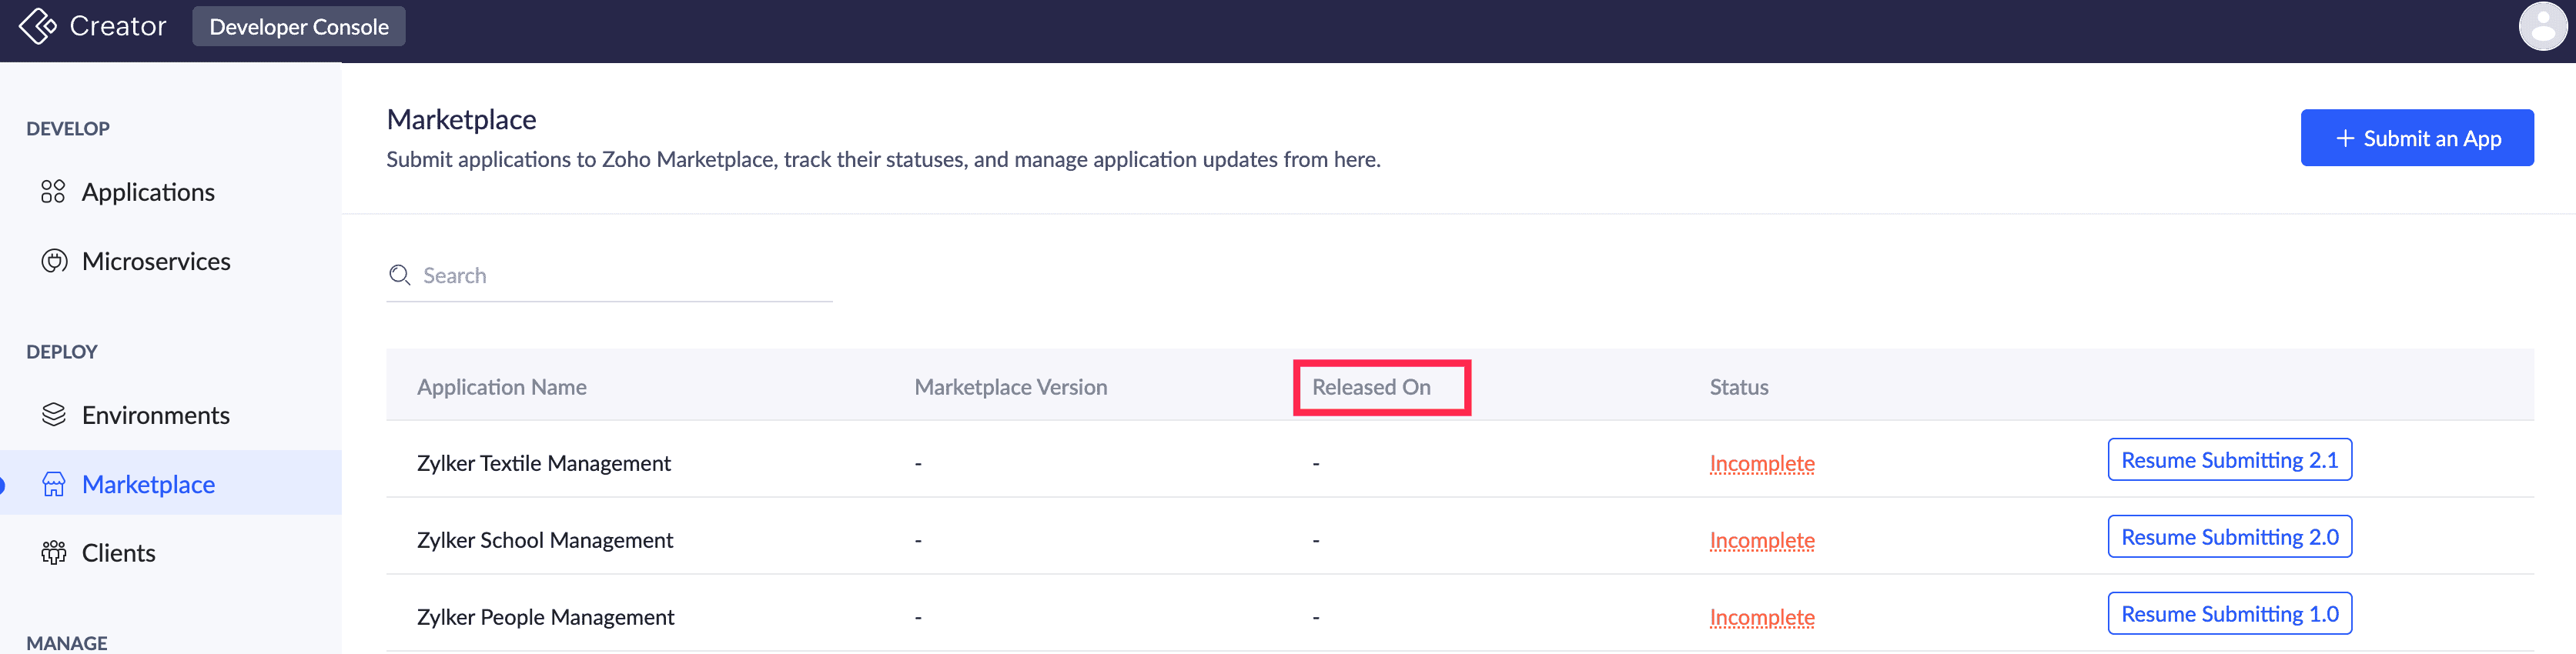Focus the Search input field
The height and width of the screenshot is (654, 2576).
pos(610,275)
